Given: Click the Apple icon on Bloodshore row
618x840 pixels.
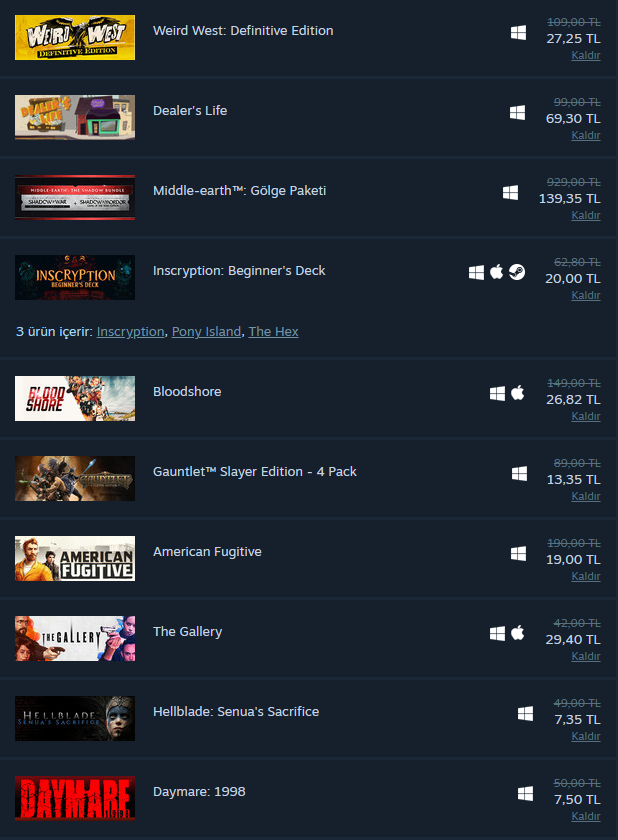Looking at the screenshot, I should tap(517, 393).
